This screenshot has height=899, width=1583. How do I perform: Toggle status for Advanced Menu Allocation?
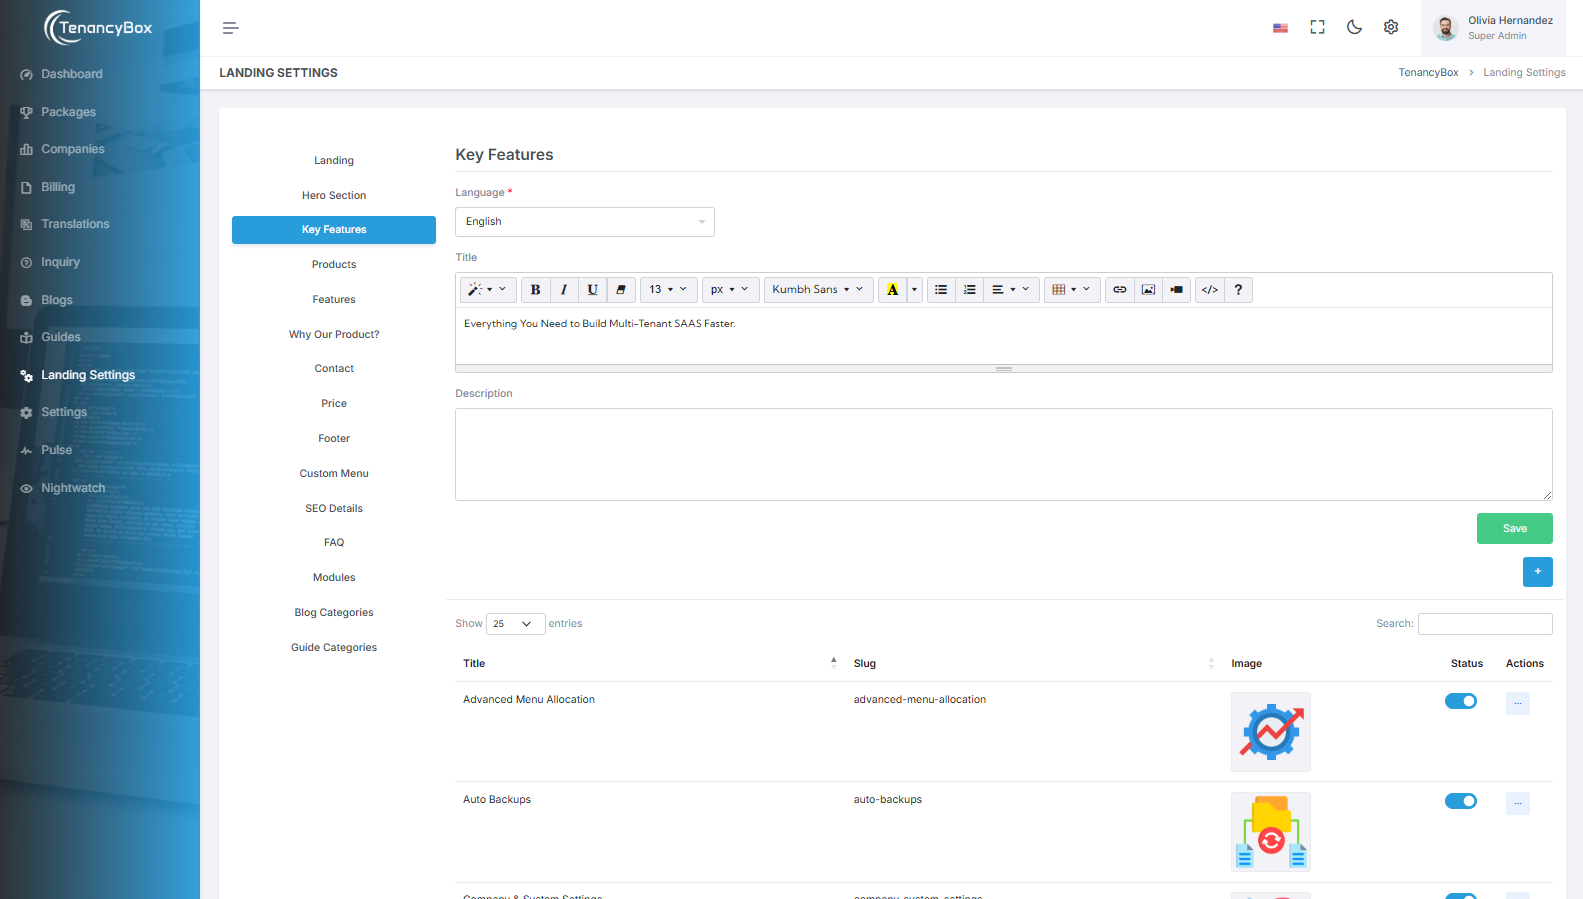click(x=1460, y=701)
